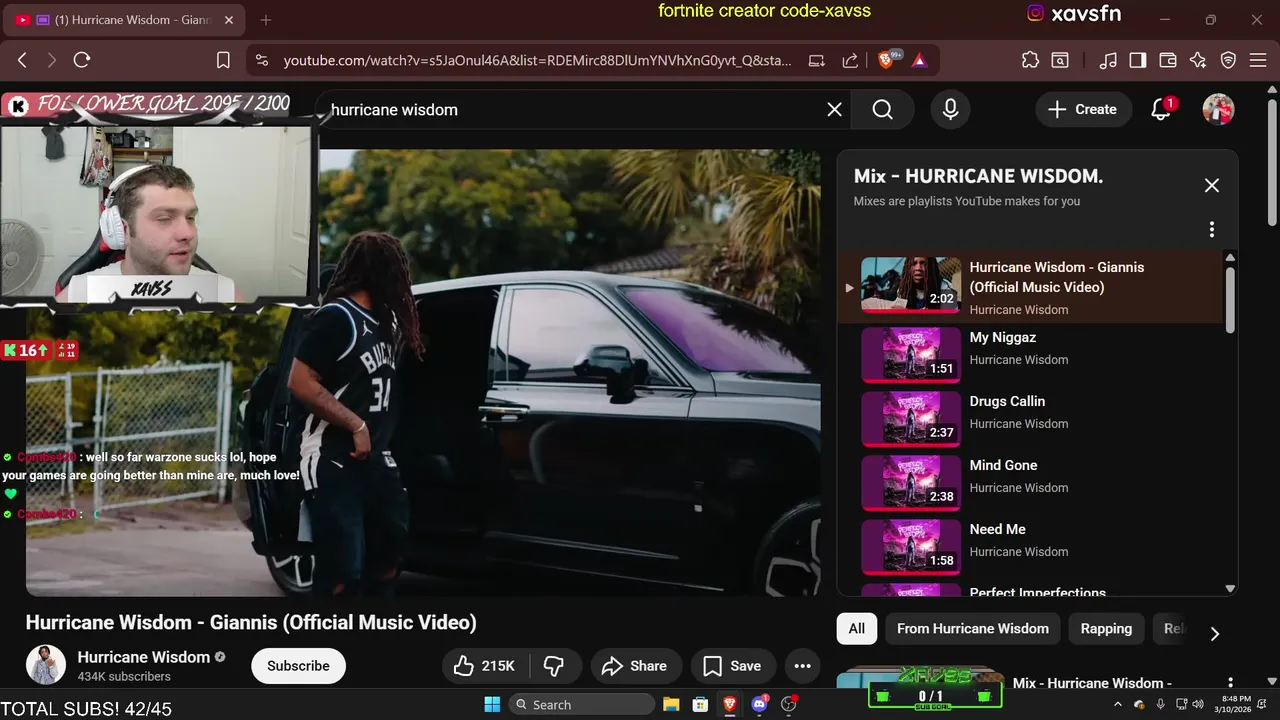Open Leo AI assistant sparkle icon
Screen dimensions: 1280x720
tap(1198, 60)
